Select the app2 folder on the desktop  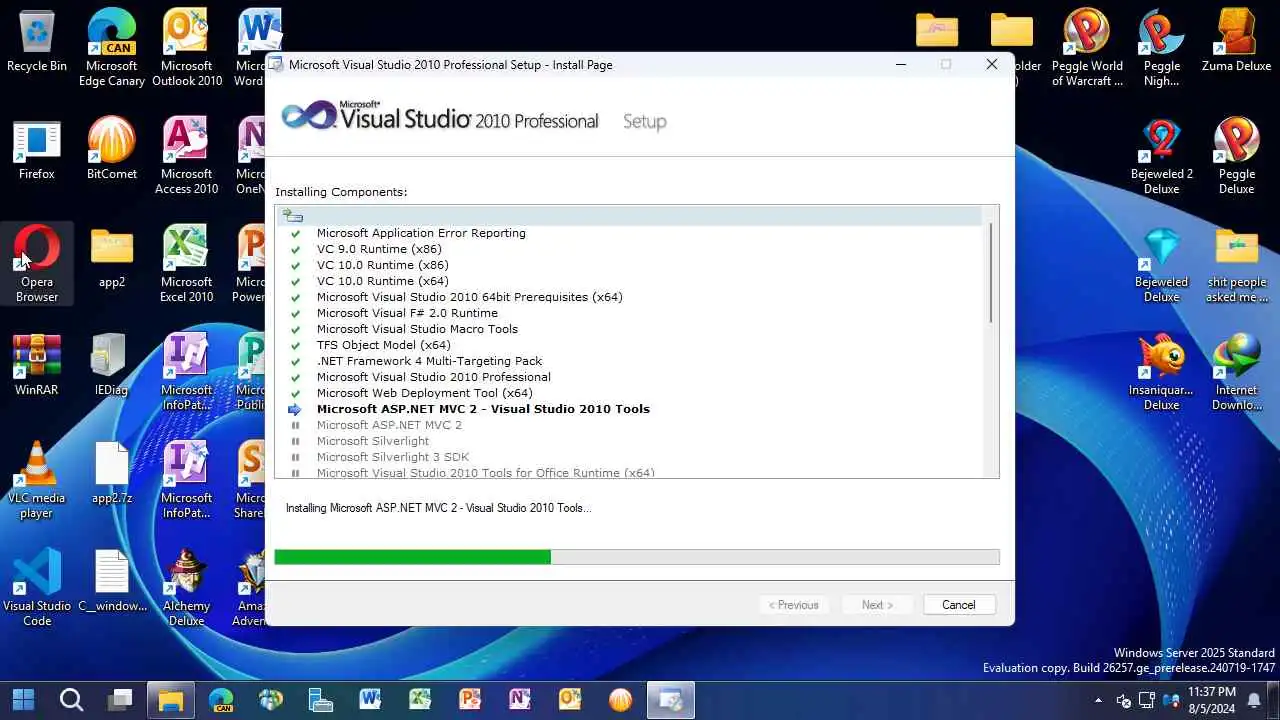click(112, 258)
